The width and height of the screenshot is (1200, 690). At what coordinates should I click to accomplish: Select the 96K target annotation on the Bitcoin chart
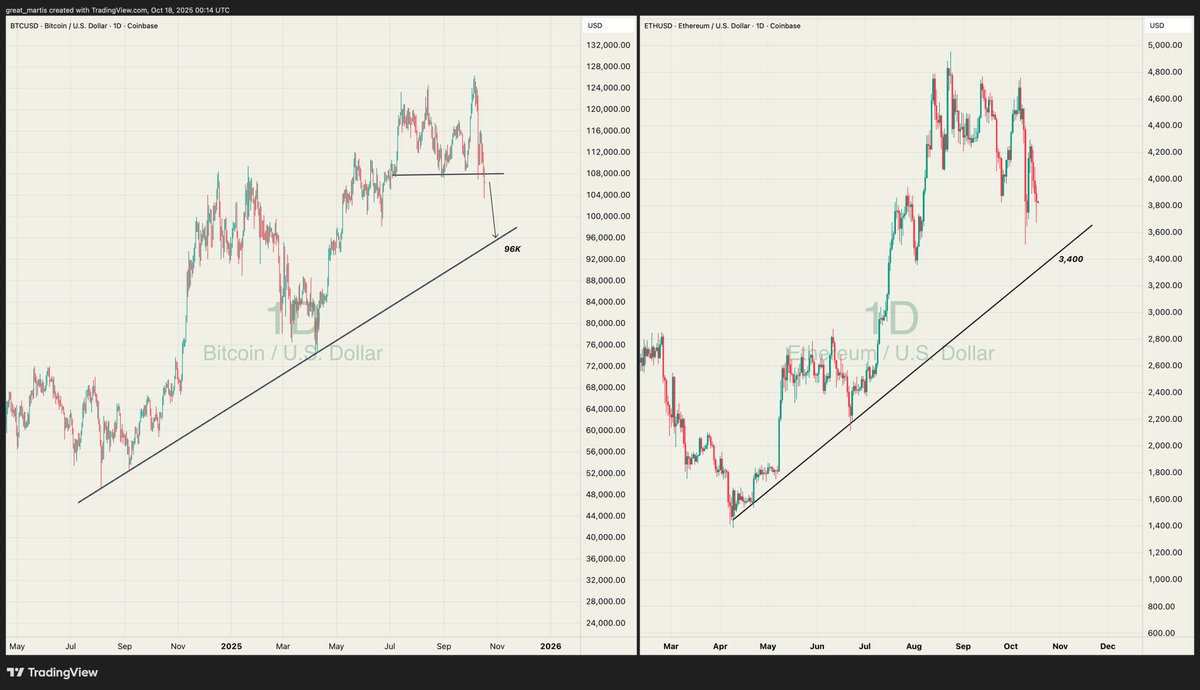[512, 248]
